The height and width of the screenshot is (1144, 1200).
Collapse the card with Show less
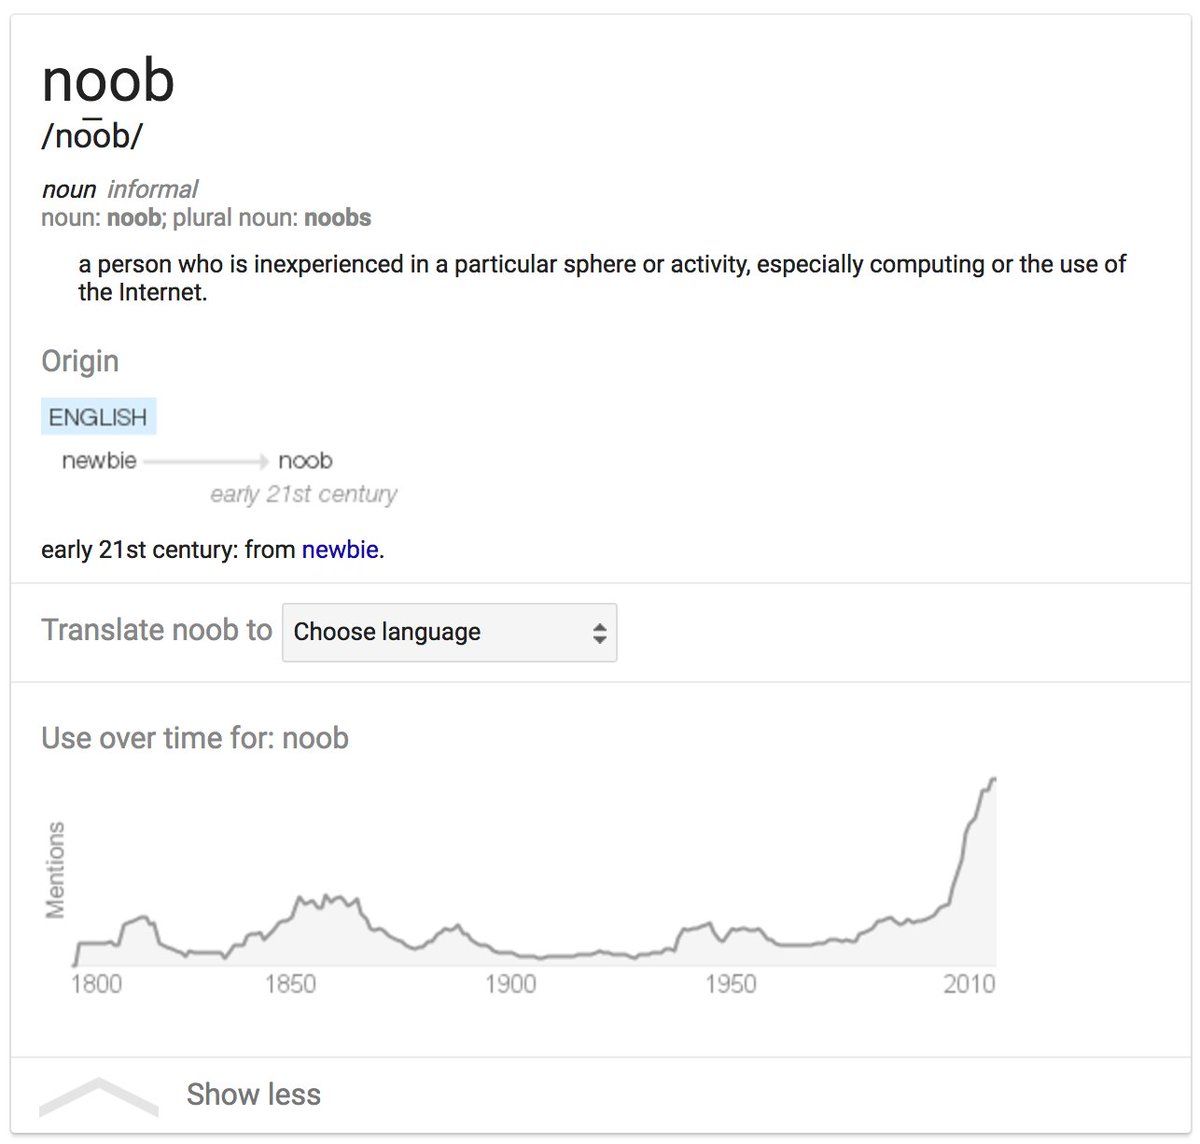point(253,1095)
